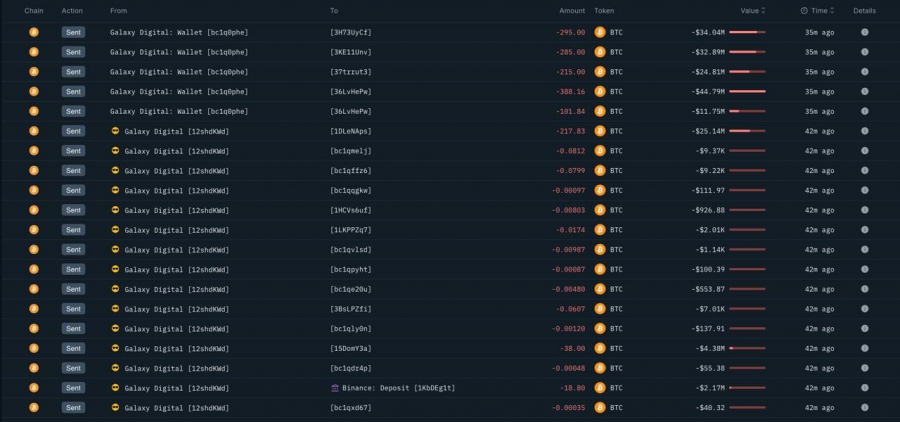The image size is (900, 422).
Task: Sort by Value column arrows
Action: click(763, 10)
